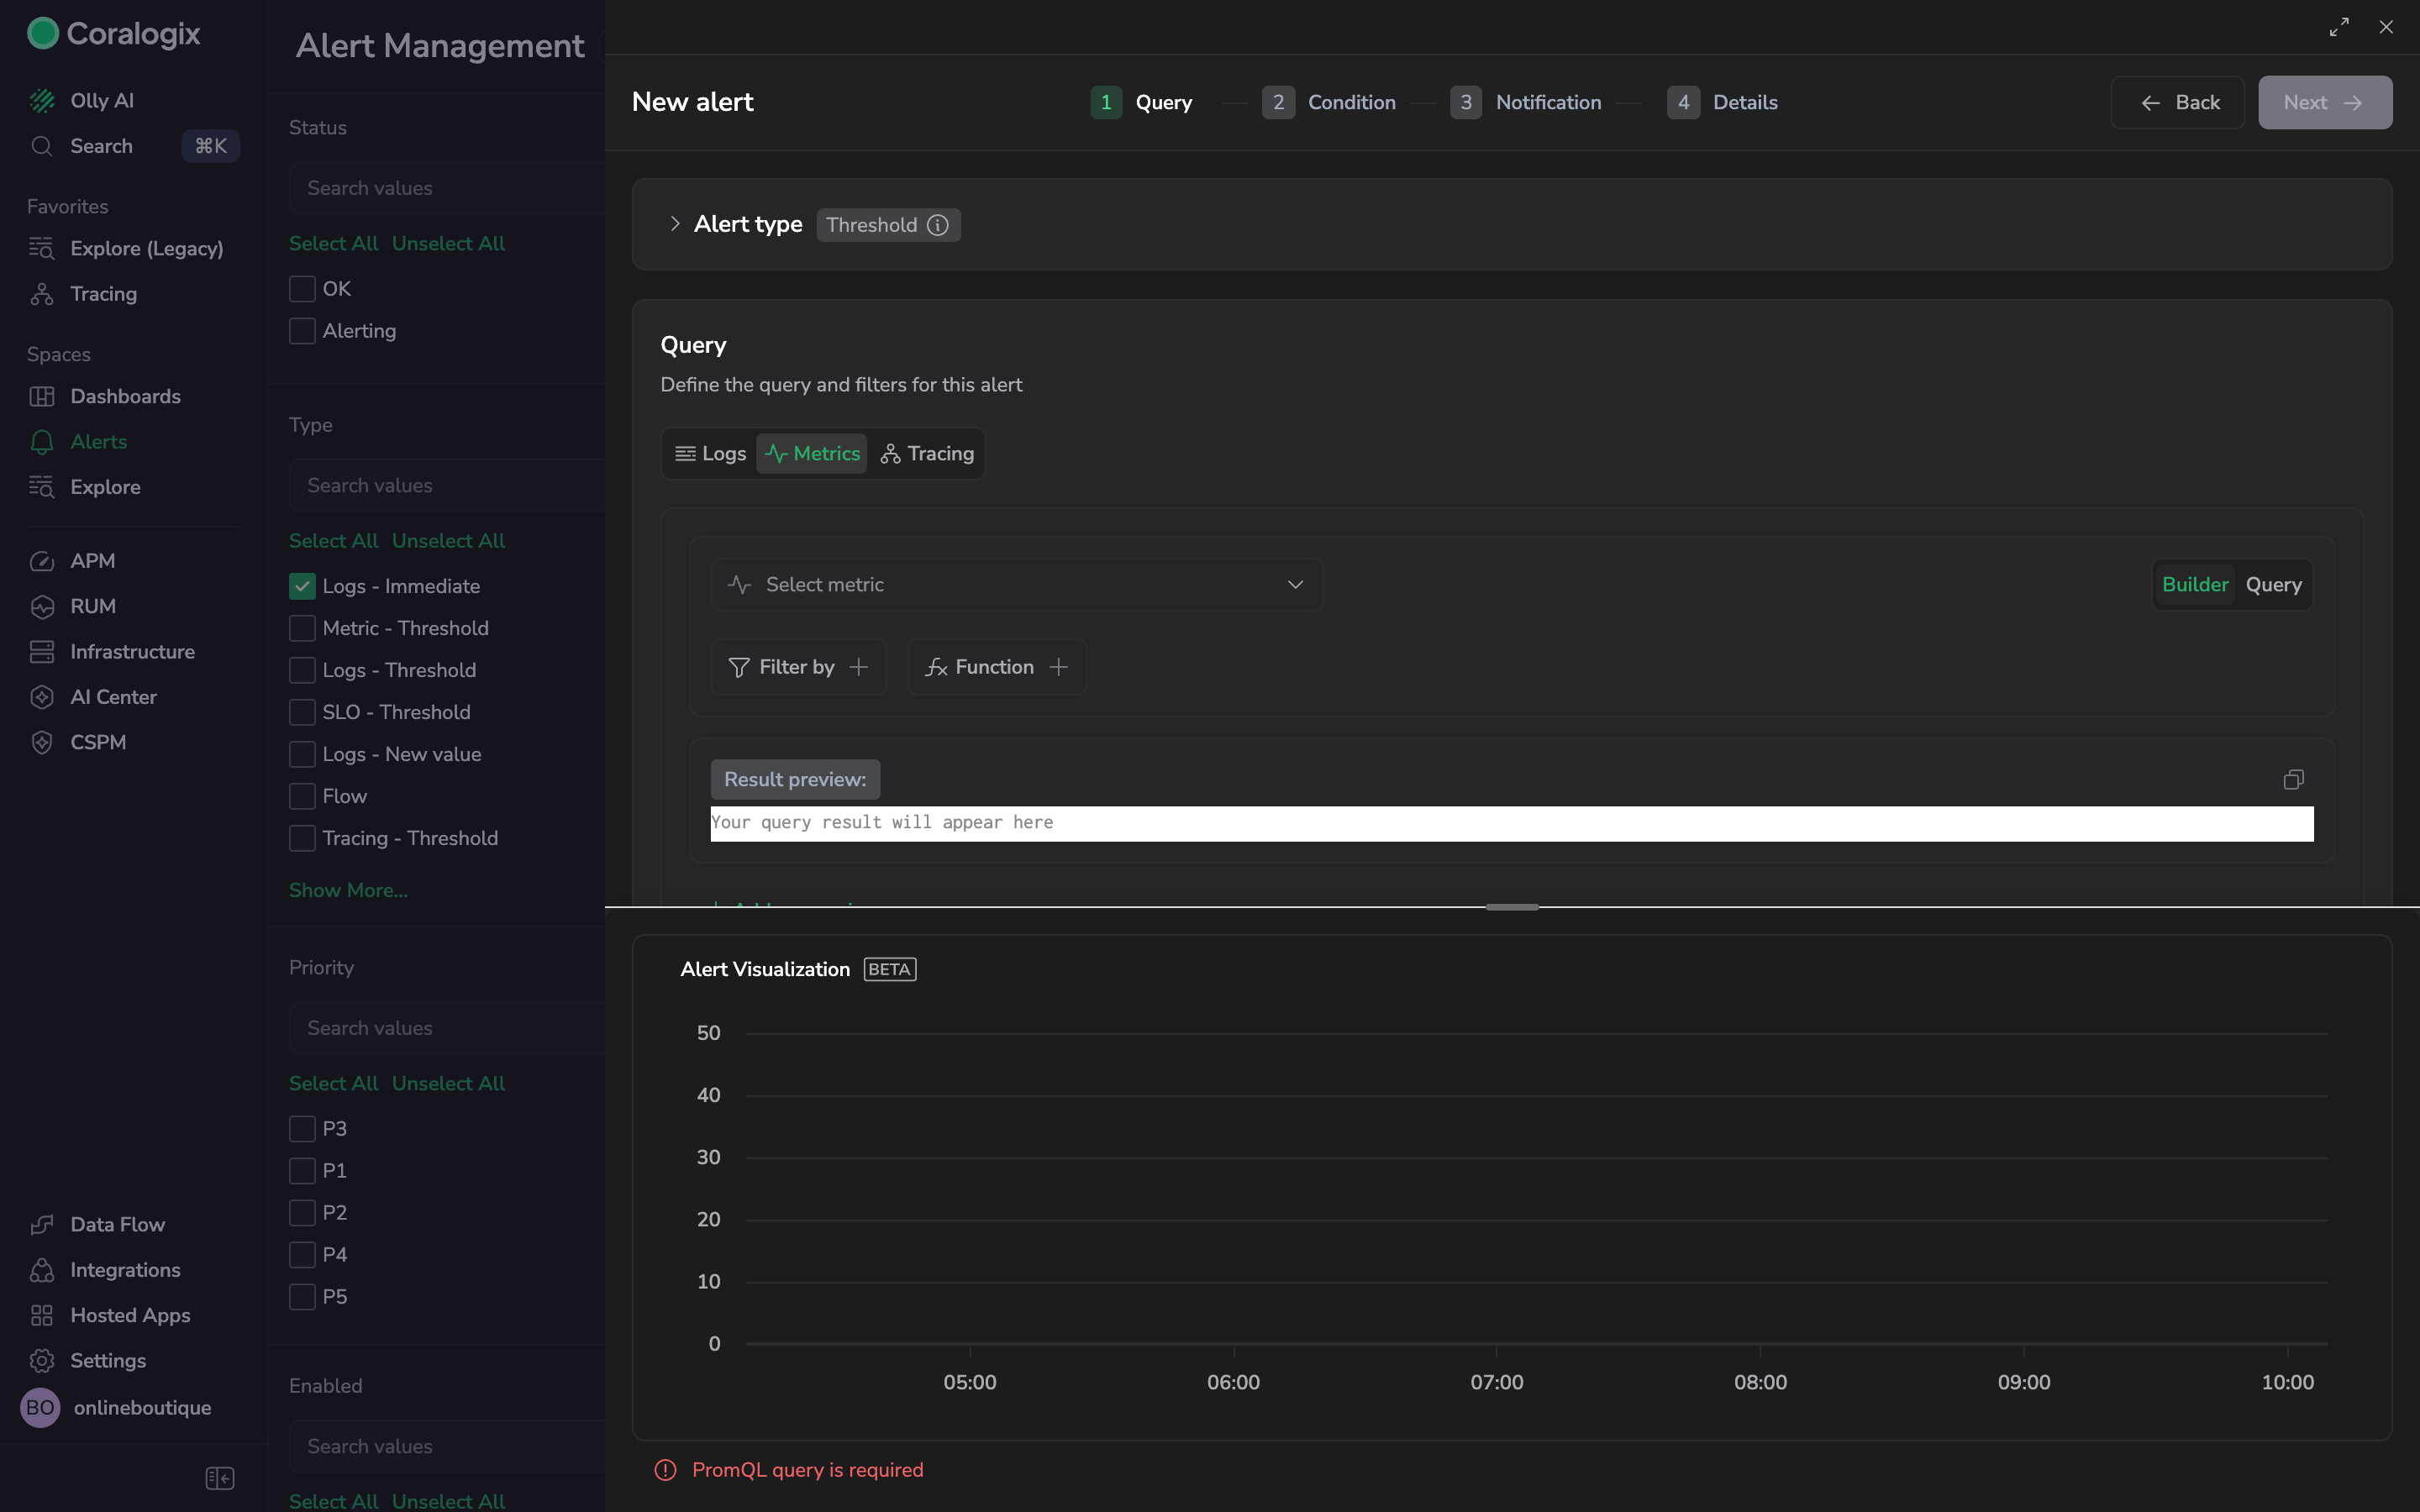This screenshot has width=2420, height=1512.
Task: Open onlineboutique account avatar
Action: coord(40,1407)
